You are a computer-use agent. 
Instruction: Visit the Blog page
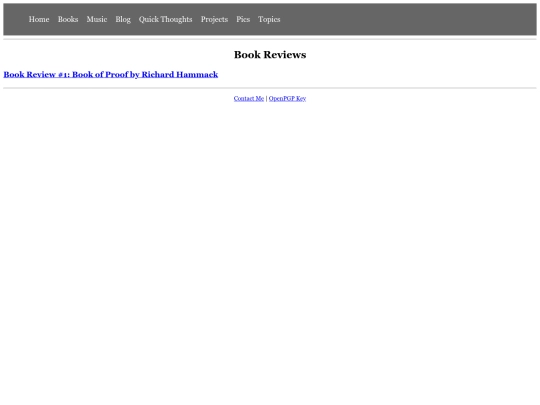point(123,20)
